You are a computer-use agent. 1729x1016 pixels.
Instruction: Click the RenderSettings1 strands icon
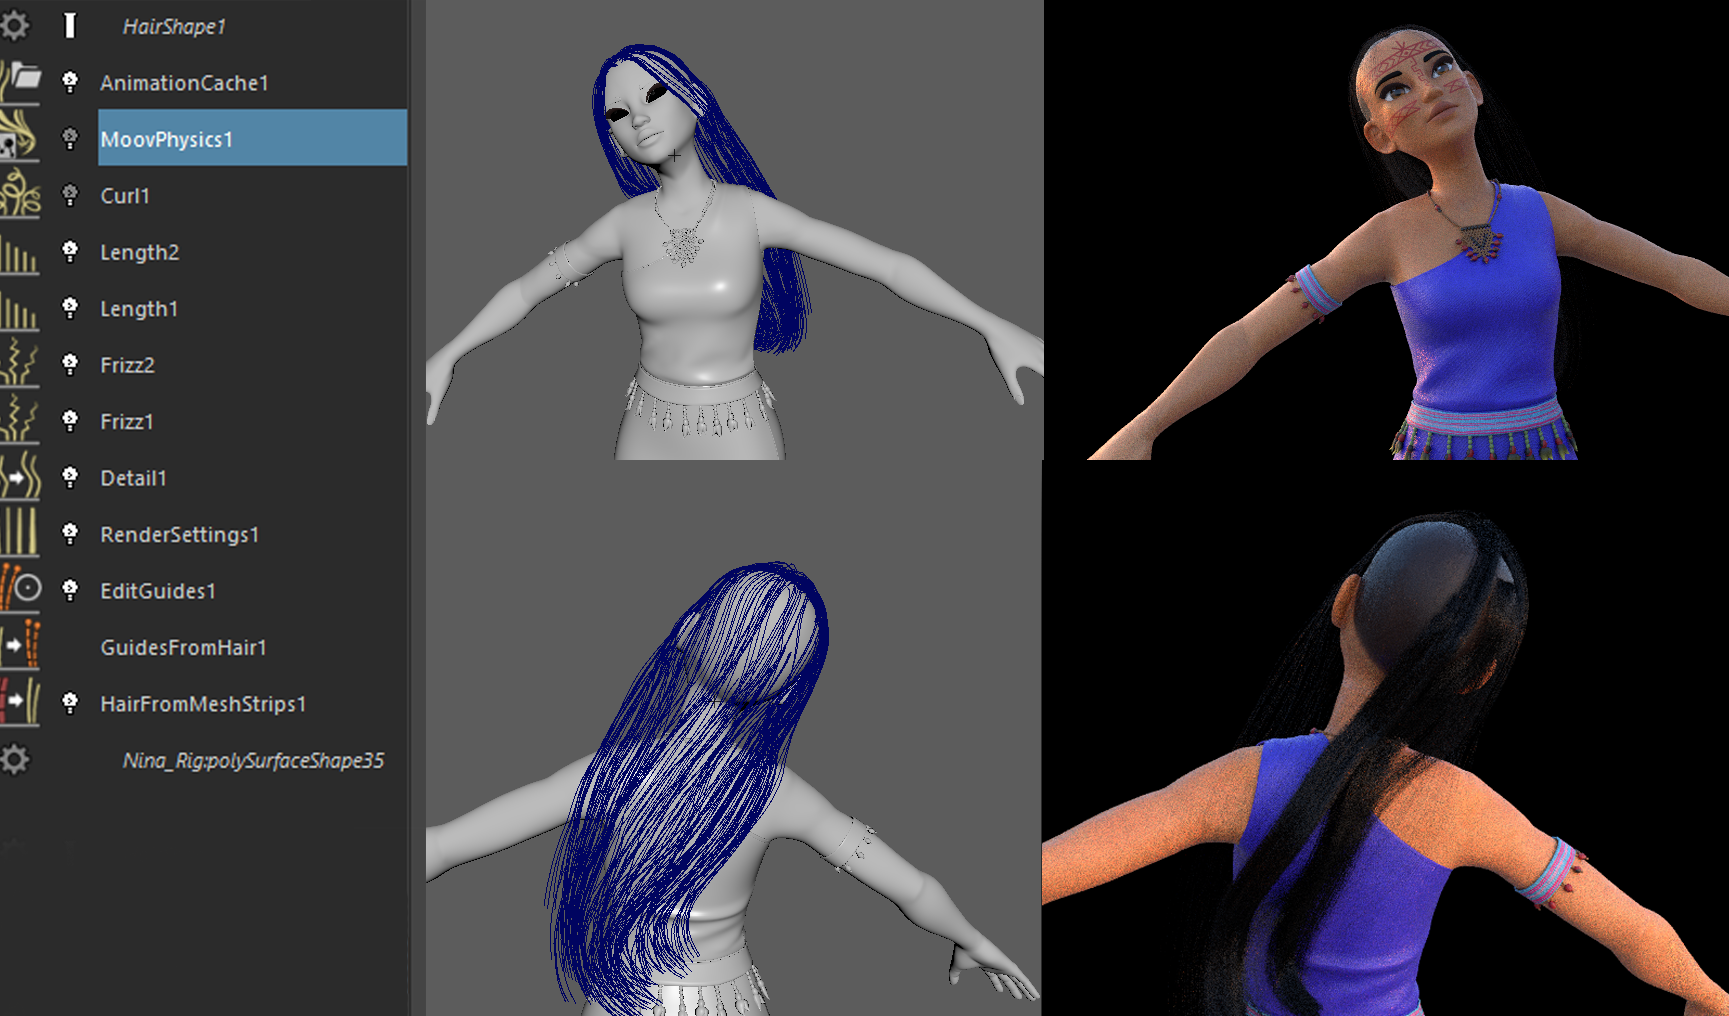(20, 534)
